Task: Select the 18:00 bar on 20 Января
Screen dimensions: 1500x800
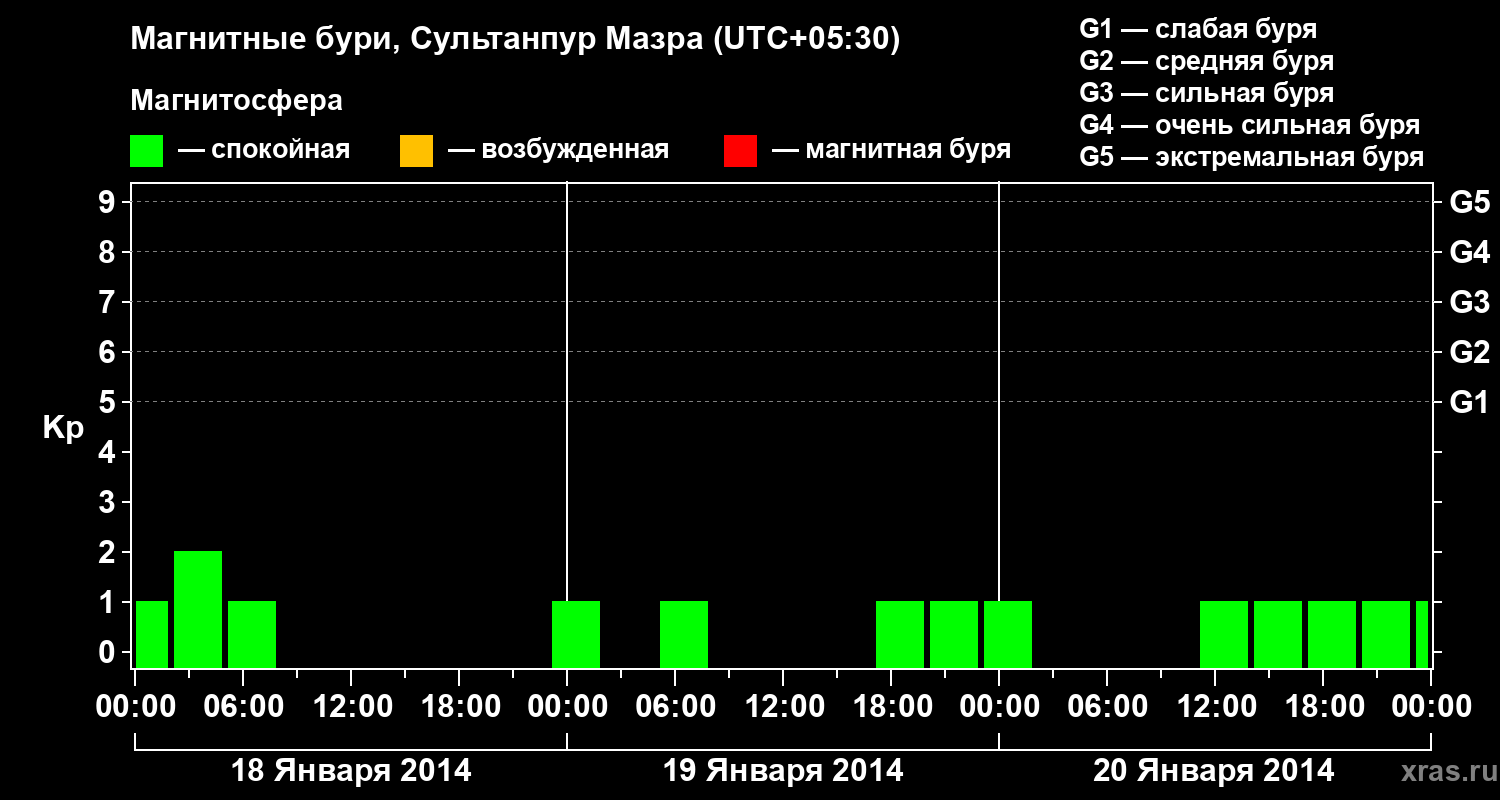Action: 1332,634
